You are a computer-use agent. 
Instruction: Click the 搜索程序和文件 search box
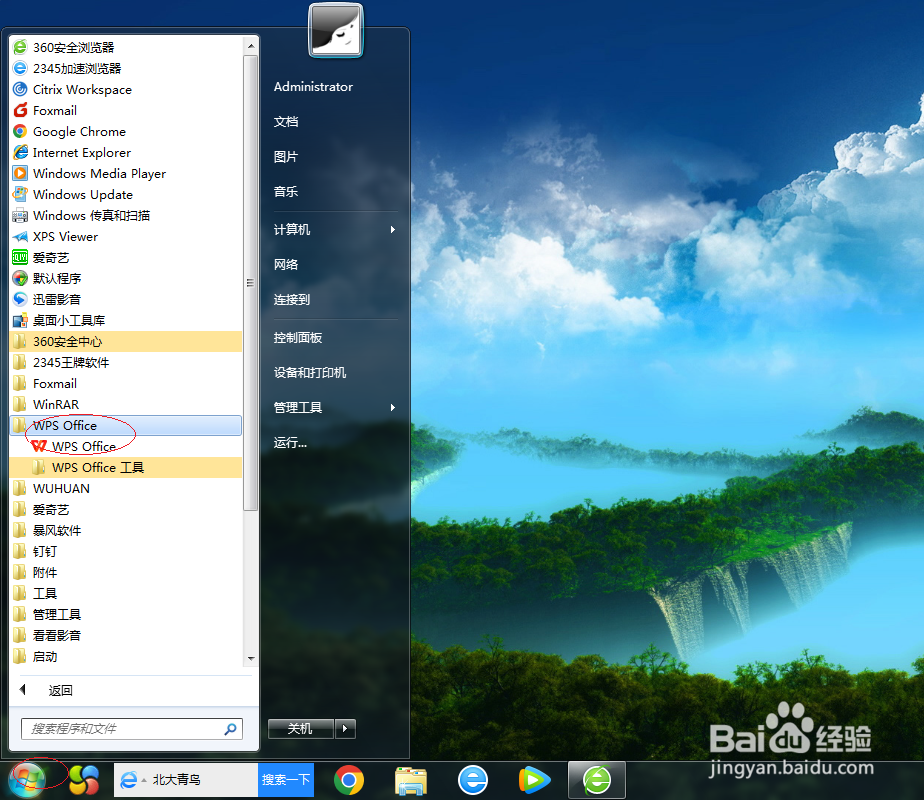pyautogui.click(x=132, y=729)
